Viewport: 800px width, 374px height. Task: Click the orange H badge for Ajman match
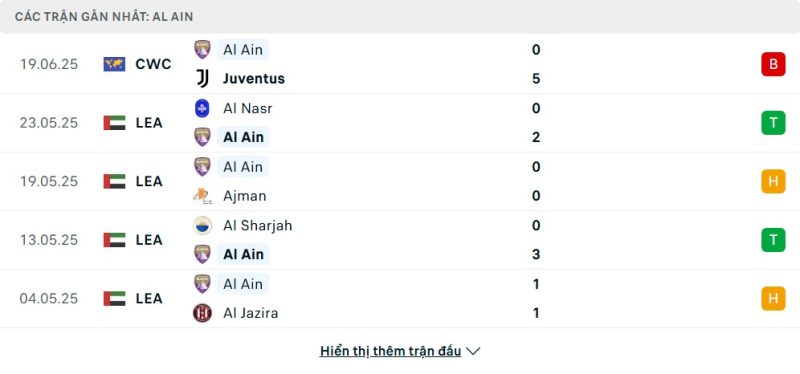773,181
